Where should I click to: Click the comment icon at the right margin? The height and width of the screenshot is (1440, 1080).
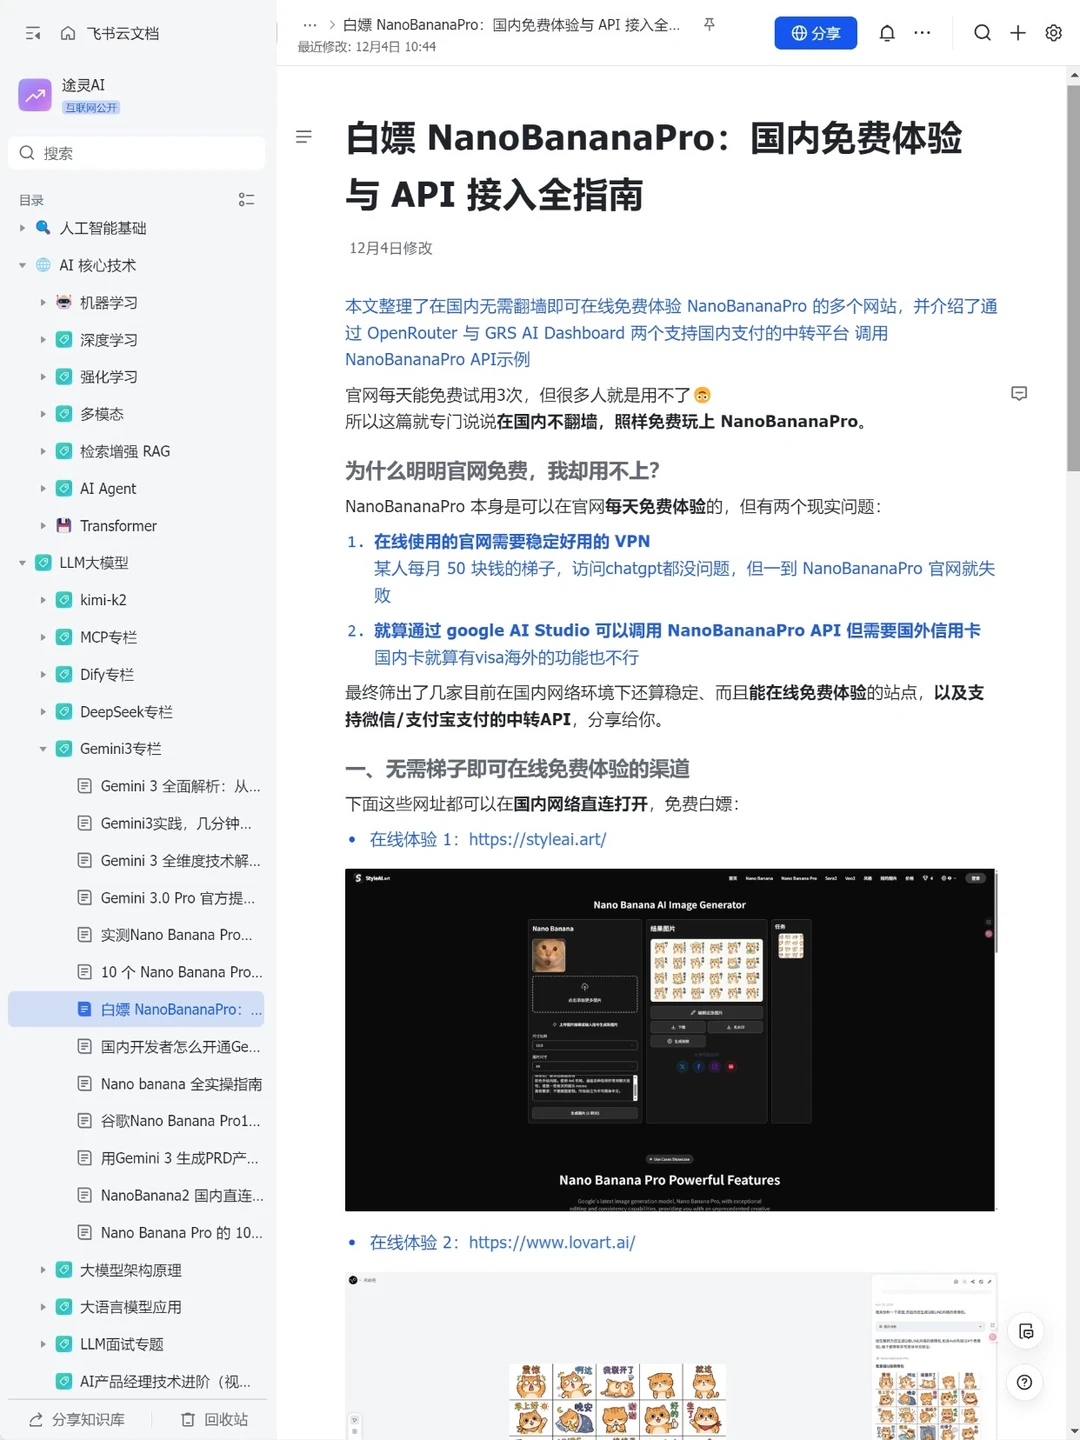point(1019,394)
